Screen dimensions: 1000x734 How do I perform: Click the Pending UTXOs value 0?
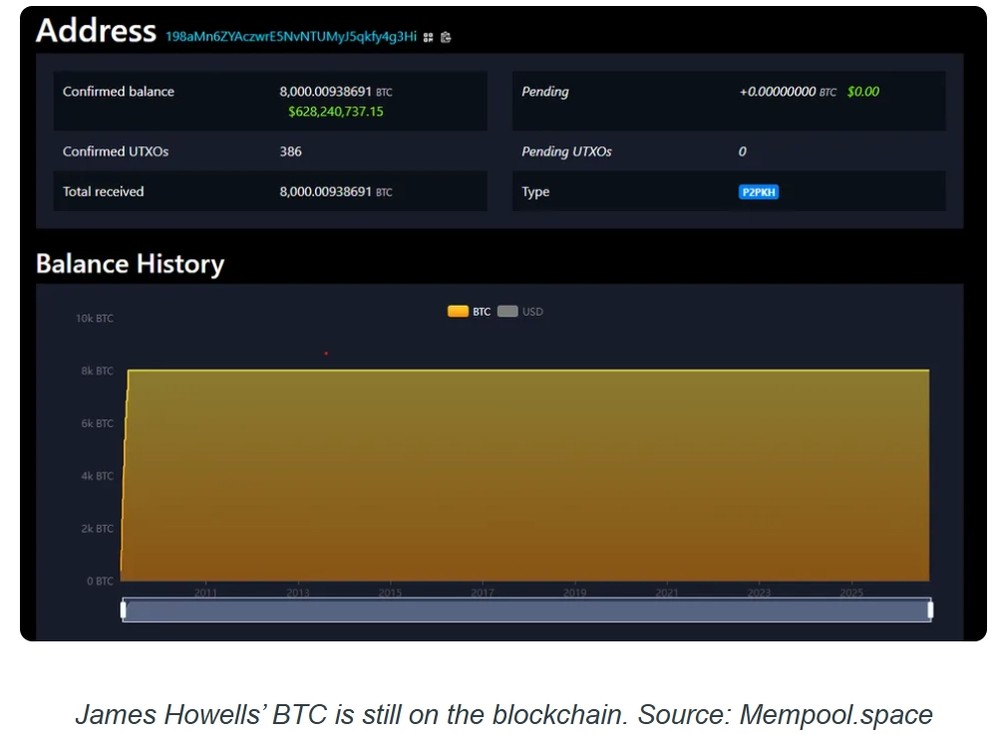click(742, 152)
